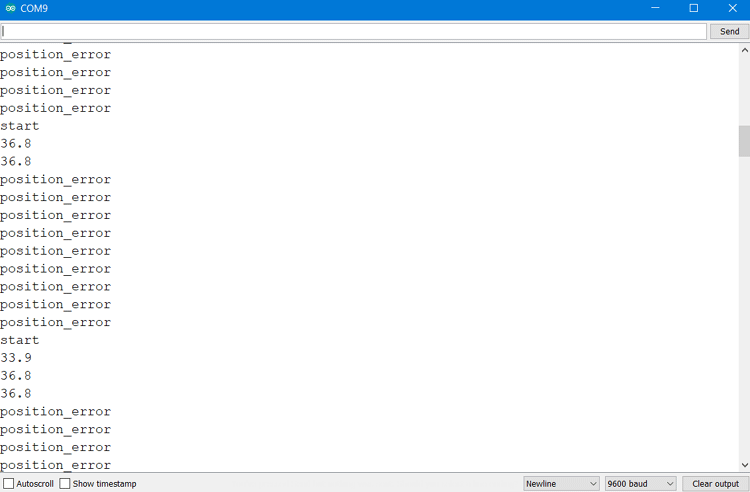Toggle the Show timestamp checkbox

click(x=65, y=483)
